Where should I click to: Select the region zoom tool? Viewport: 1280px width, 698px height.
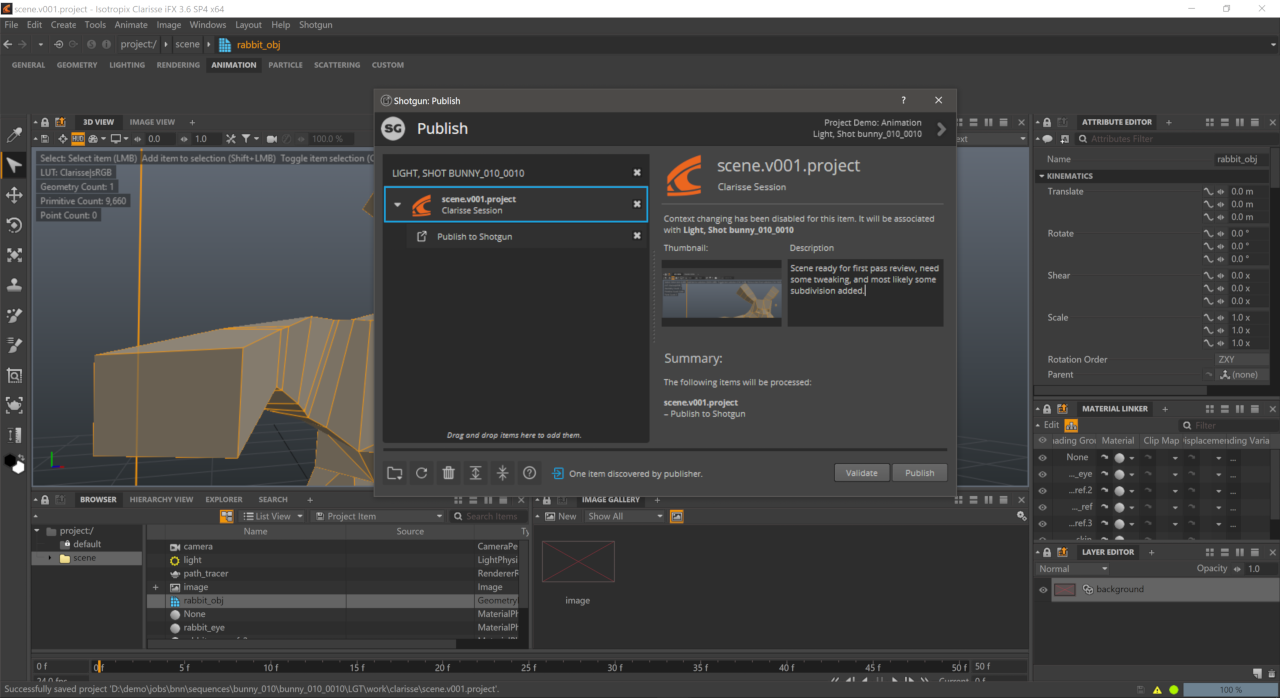click(14, 375)
